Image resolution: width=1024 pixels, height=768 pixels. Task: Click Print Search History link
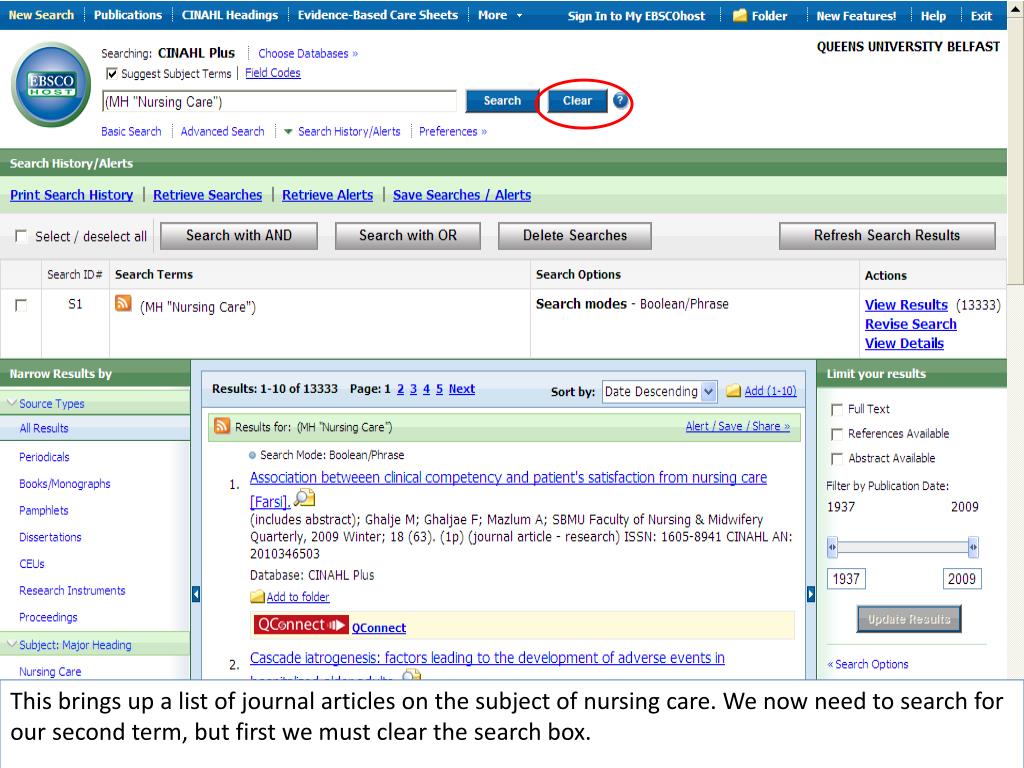71,195
